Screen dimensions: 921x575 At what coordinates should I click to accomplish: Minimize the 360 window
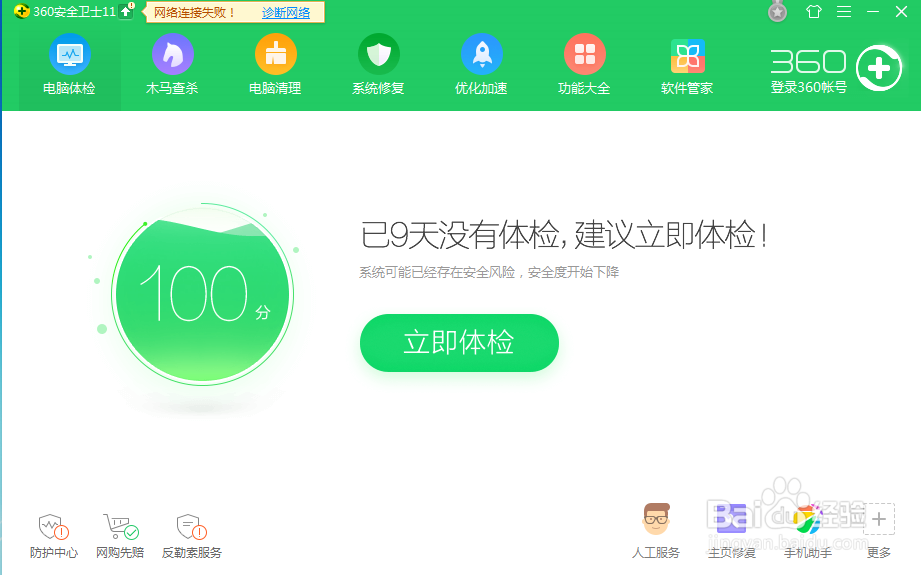pyautogui.click(x=873, y=12)
